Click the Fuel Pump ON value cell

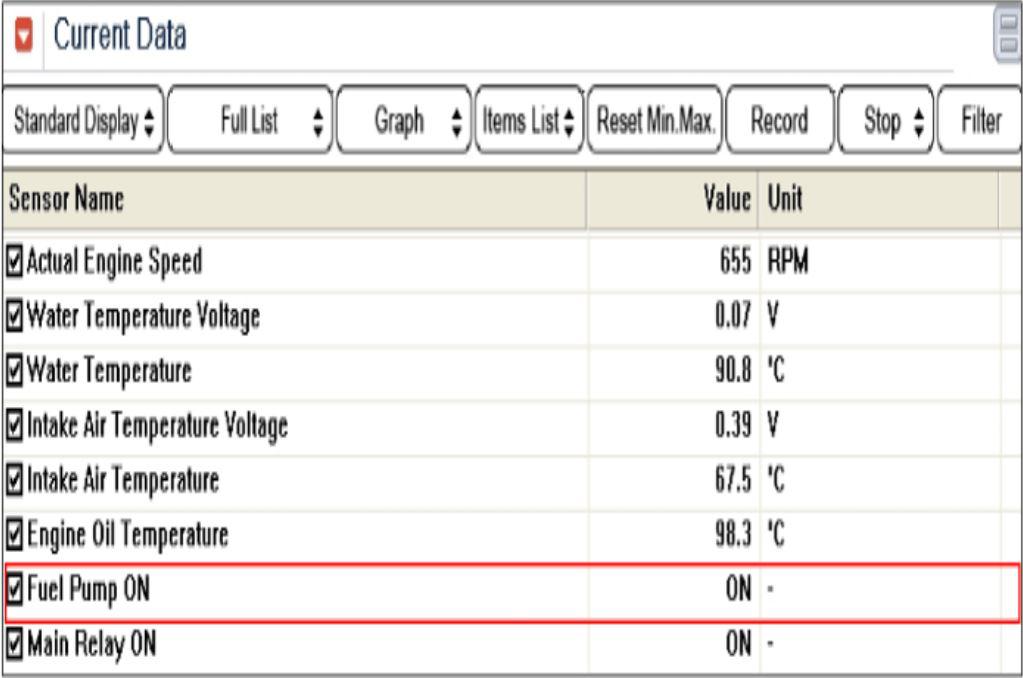tap(739, 589)
